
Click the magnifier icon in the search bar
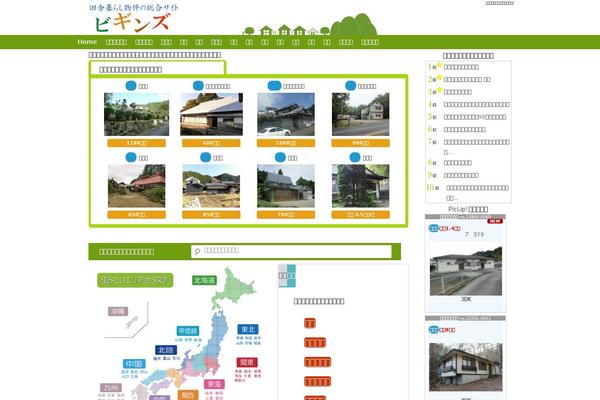click(x=197, y=251)
